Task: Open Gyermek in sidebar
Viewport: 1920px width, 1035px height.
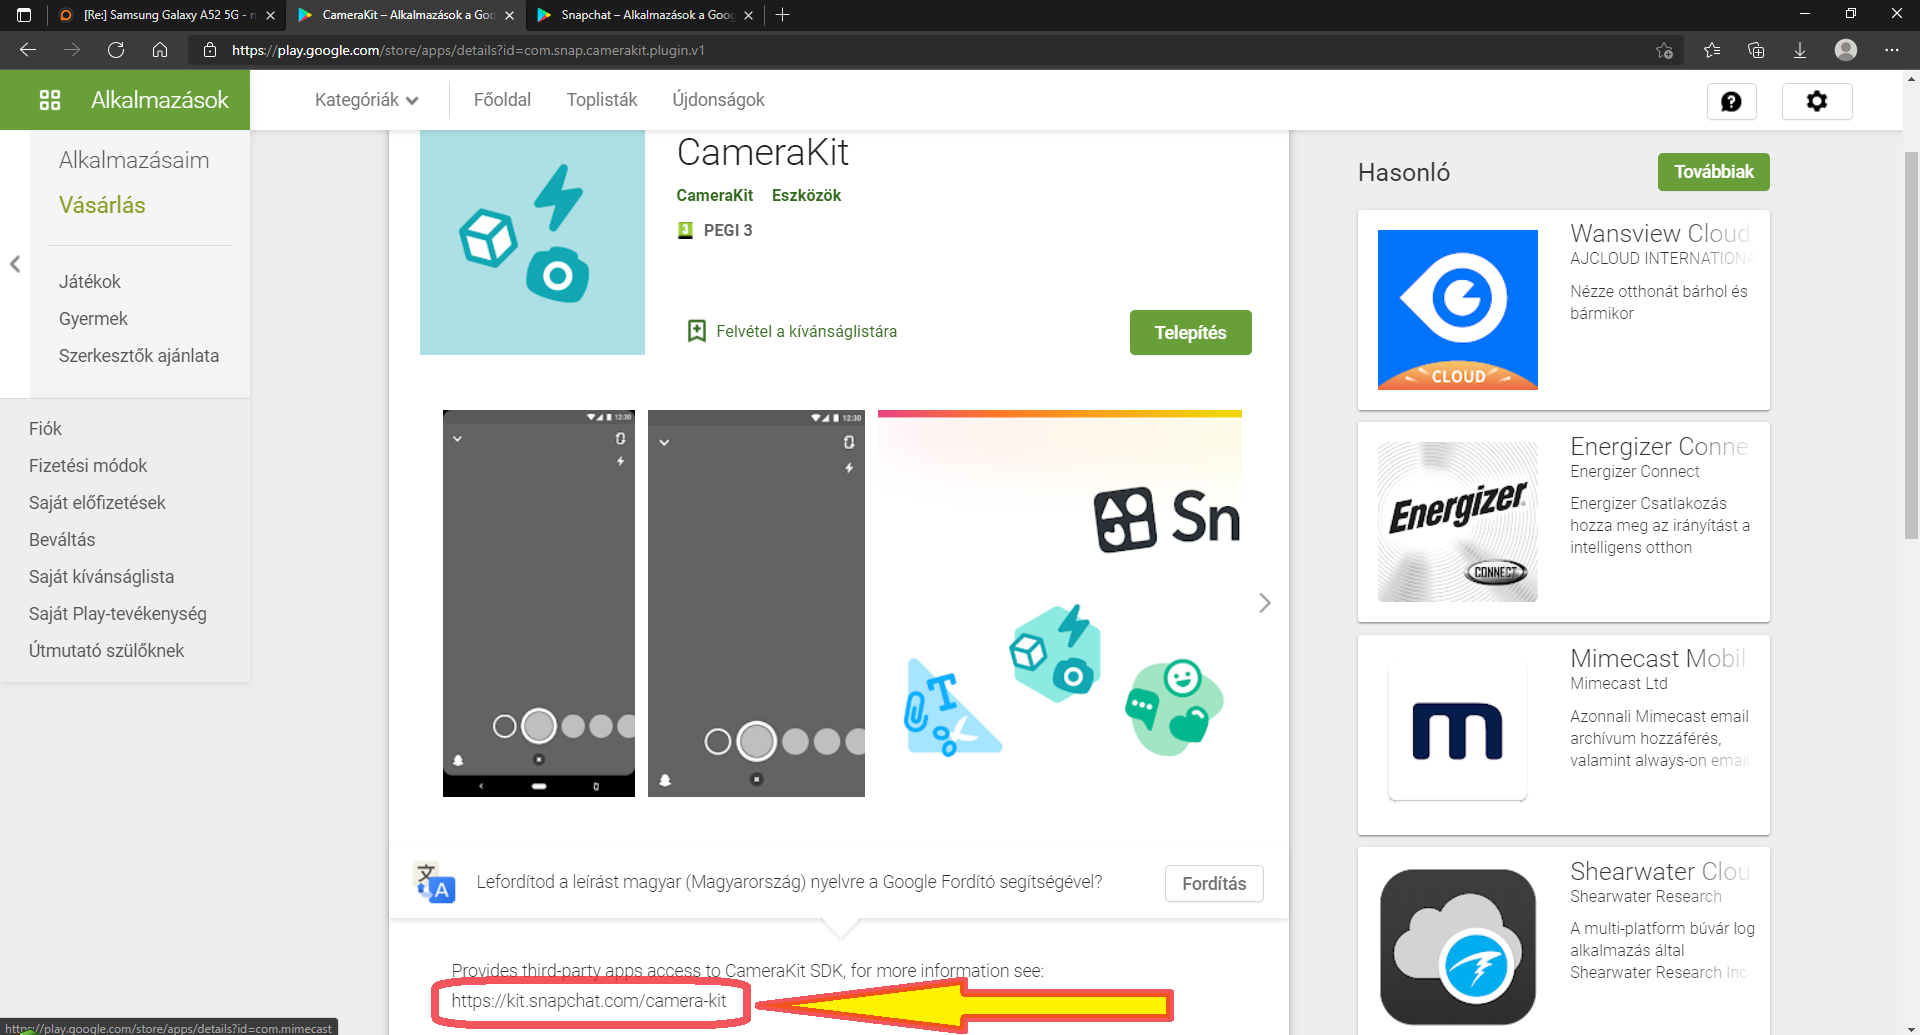Action: (x=93, y=318)
